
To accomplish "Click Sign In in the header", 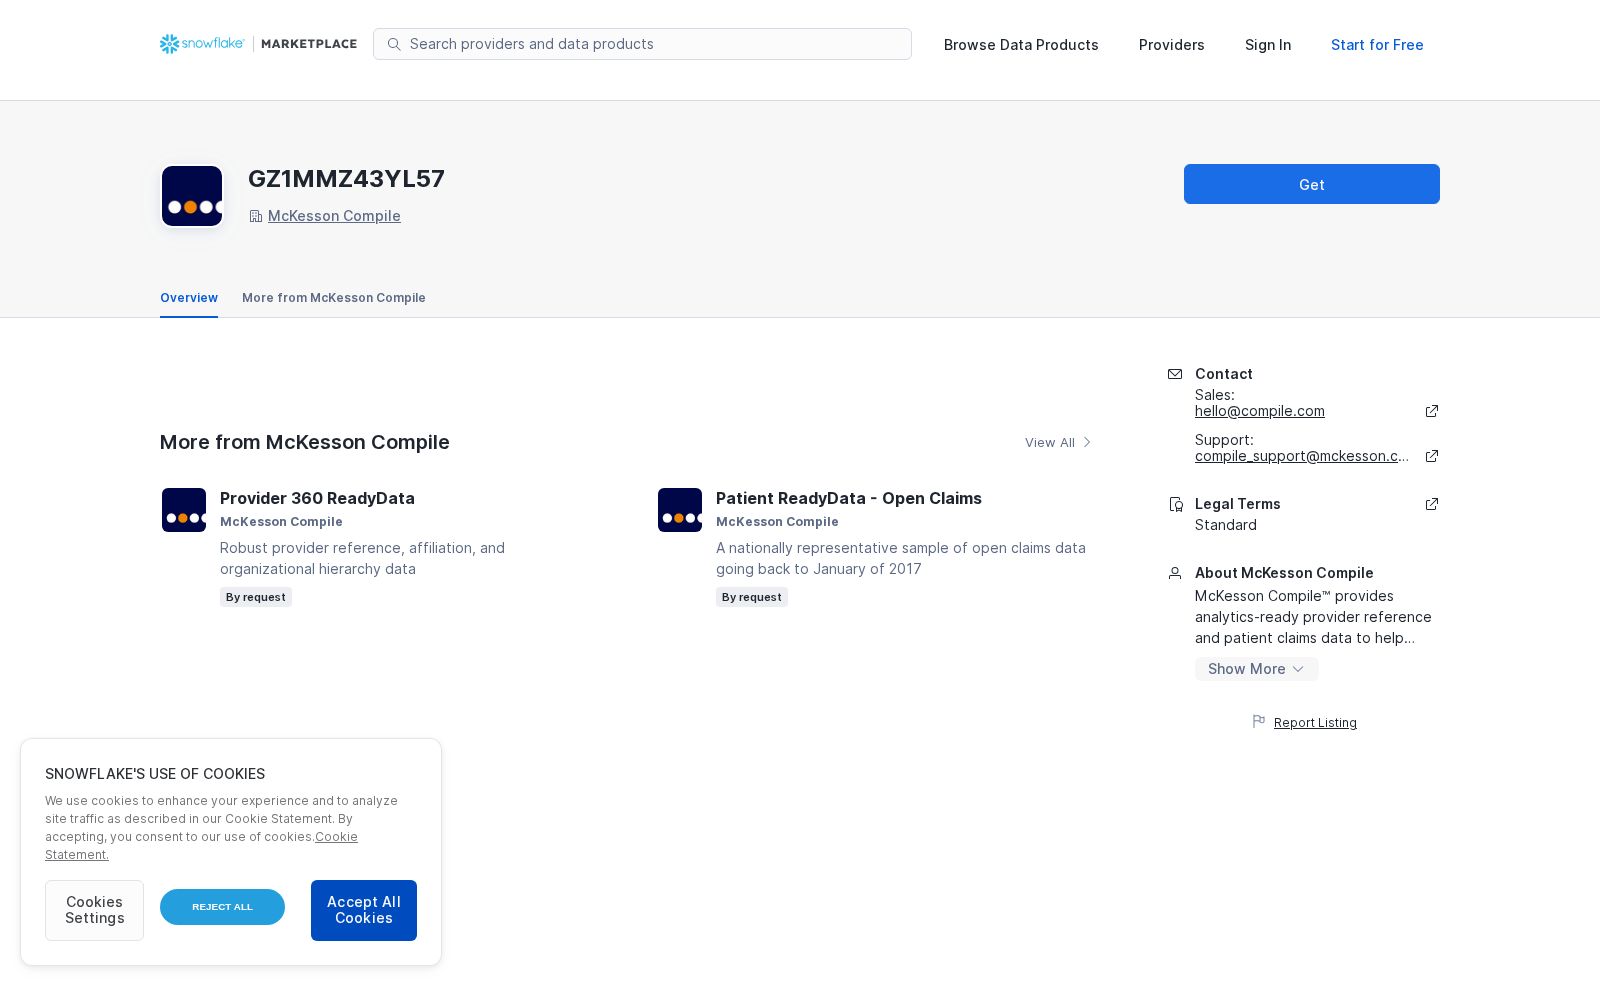I will (x=1268, y=45).
